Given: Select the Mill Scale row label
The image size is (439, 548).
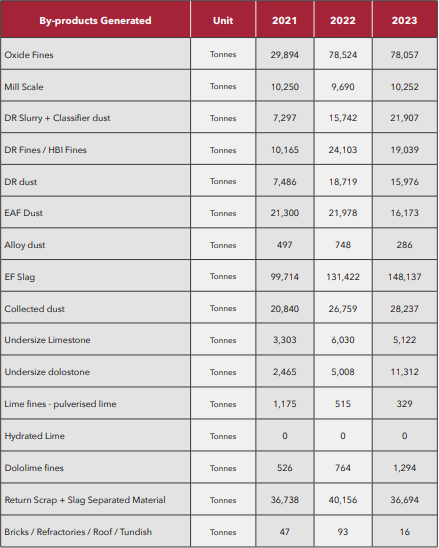Looking at the screenshot, I should (24, 87).
